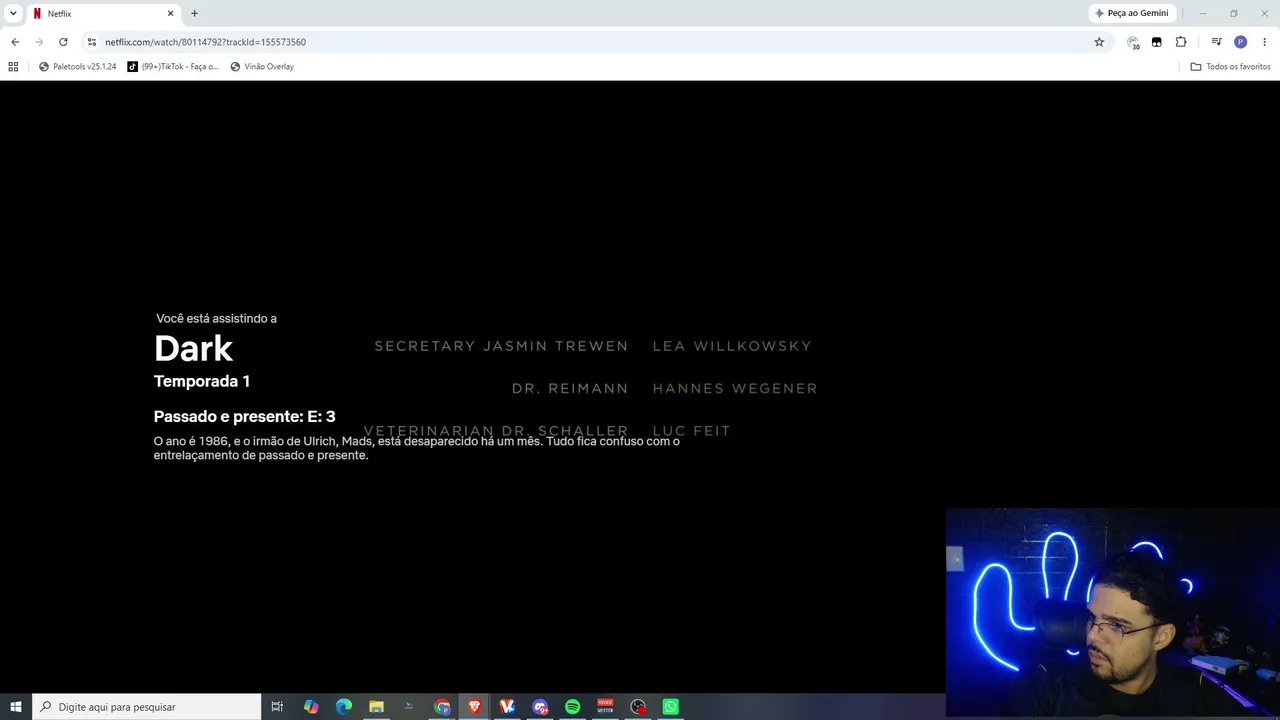Open Brave browser from the taskbar
The height and width of the screenshot is (720, 1280).
pyautogui.click(x=474, y=707)
